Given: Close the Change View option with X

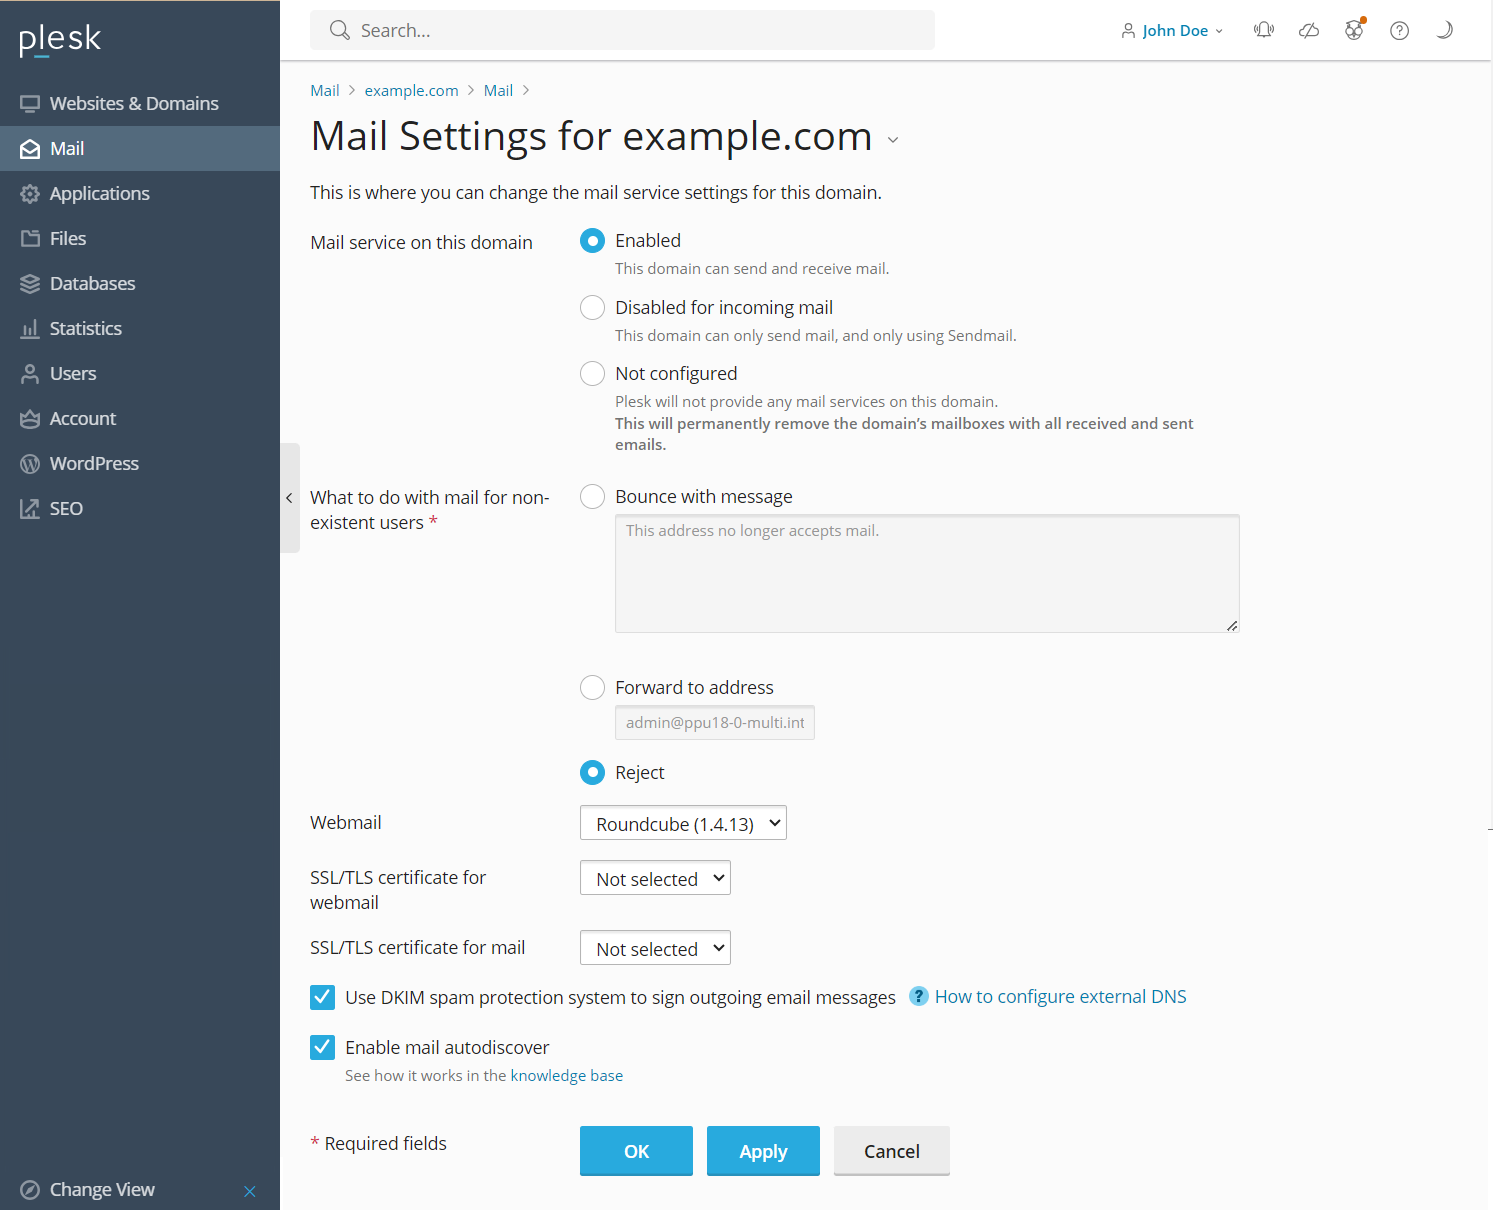Looking at the screenshot, I should click(250, 1191).
